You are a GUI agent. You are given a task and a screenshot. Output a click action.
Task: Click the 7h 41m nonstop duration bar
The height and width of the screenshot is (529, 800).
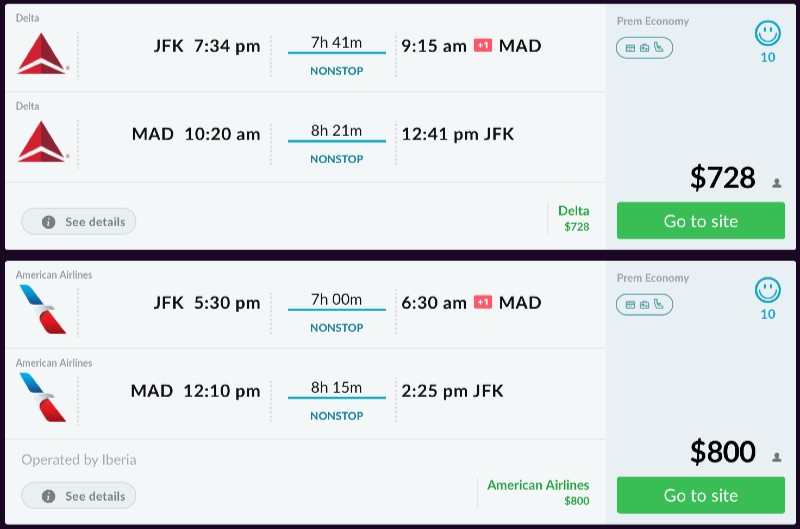[336, 52]
